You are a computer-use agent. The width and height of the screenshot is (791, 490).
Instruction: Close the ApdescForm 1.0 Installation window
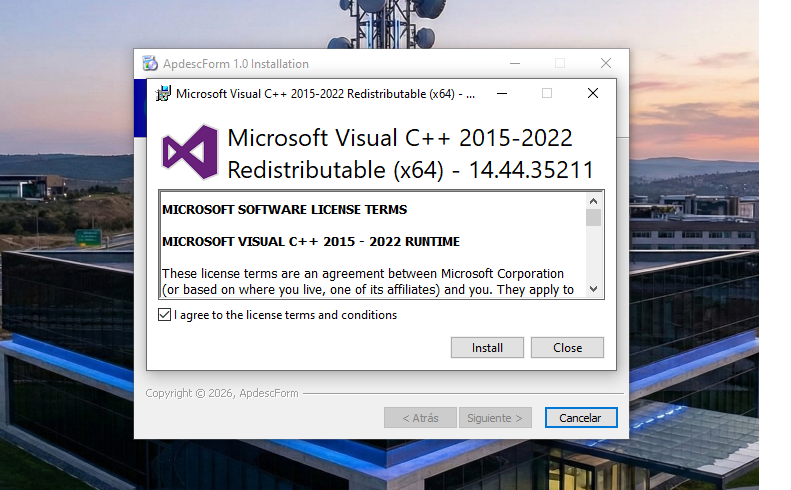[x=606, y=64]
